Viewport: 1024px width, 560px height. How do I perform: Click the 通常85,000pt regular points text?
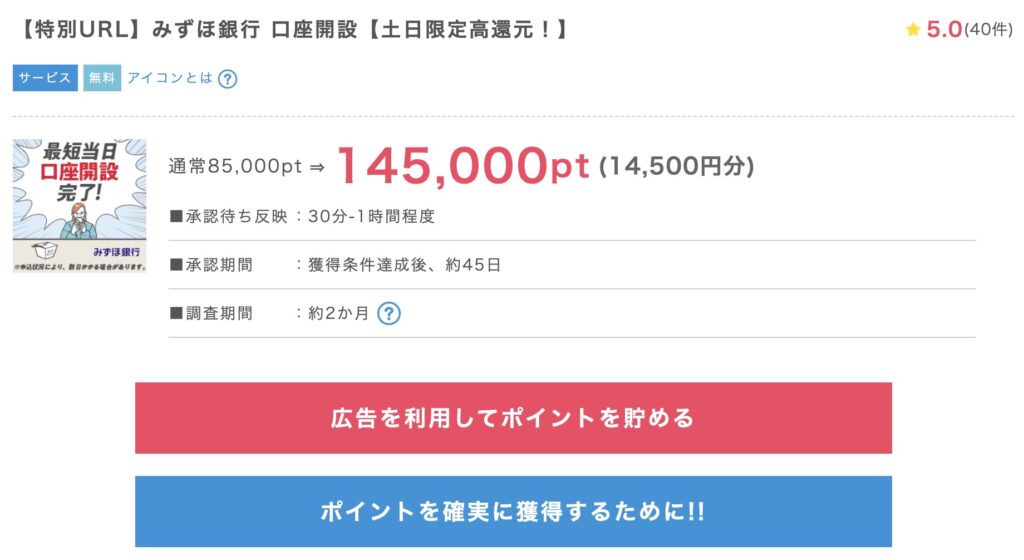(x=235, y=167)
